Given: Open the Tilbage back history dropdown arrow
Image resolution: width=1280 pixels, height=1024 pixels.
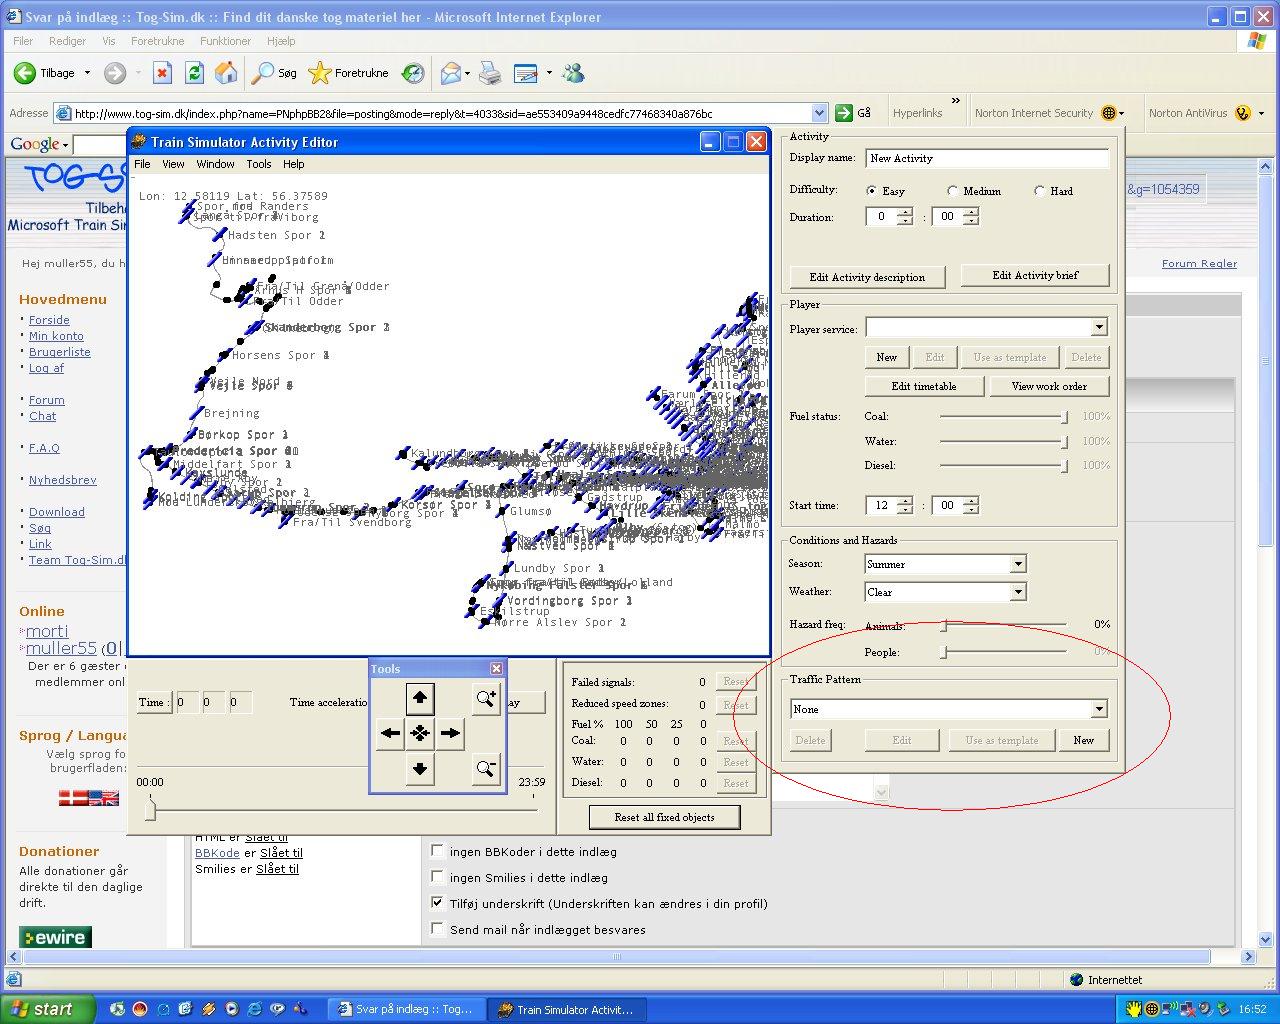Looking at the screenshot, I should click(x=87, y=73).
